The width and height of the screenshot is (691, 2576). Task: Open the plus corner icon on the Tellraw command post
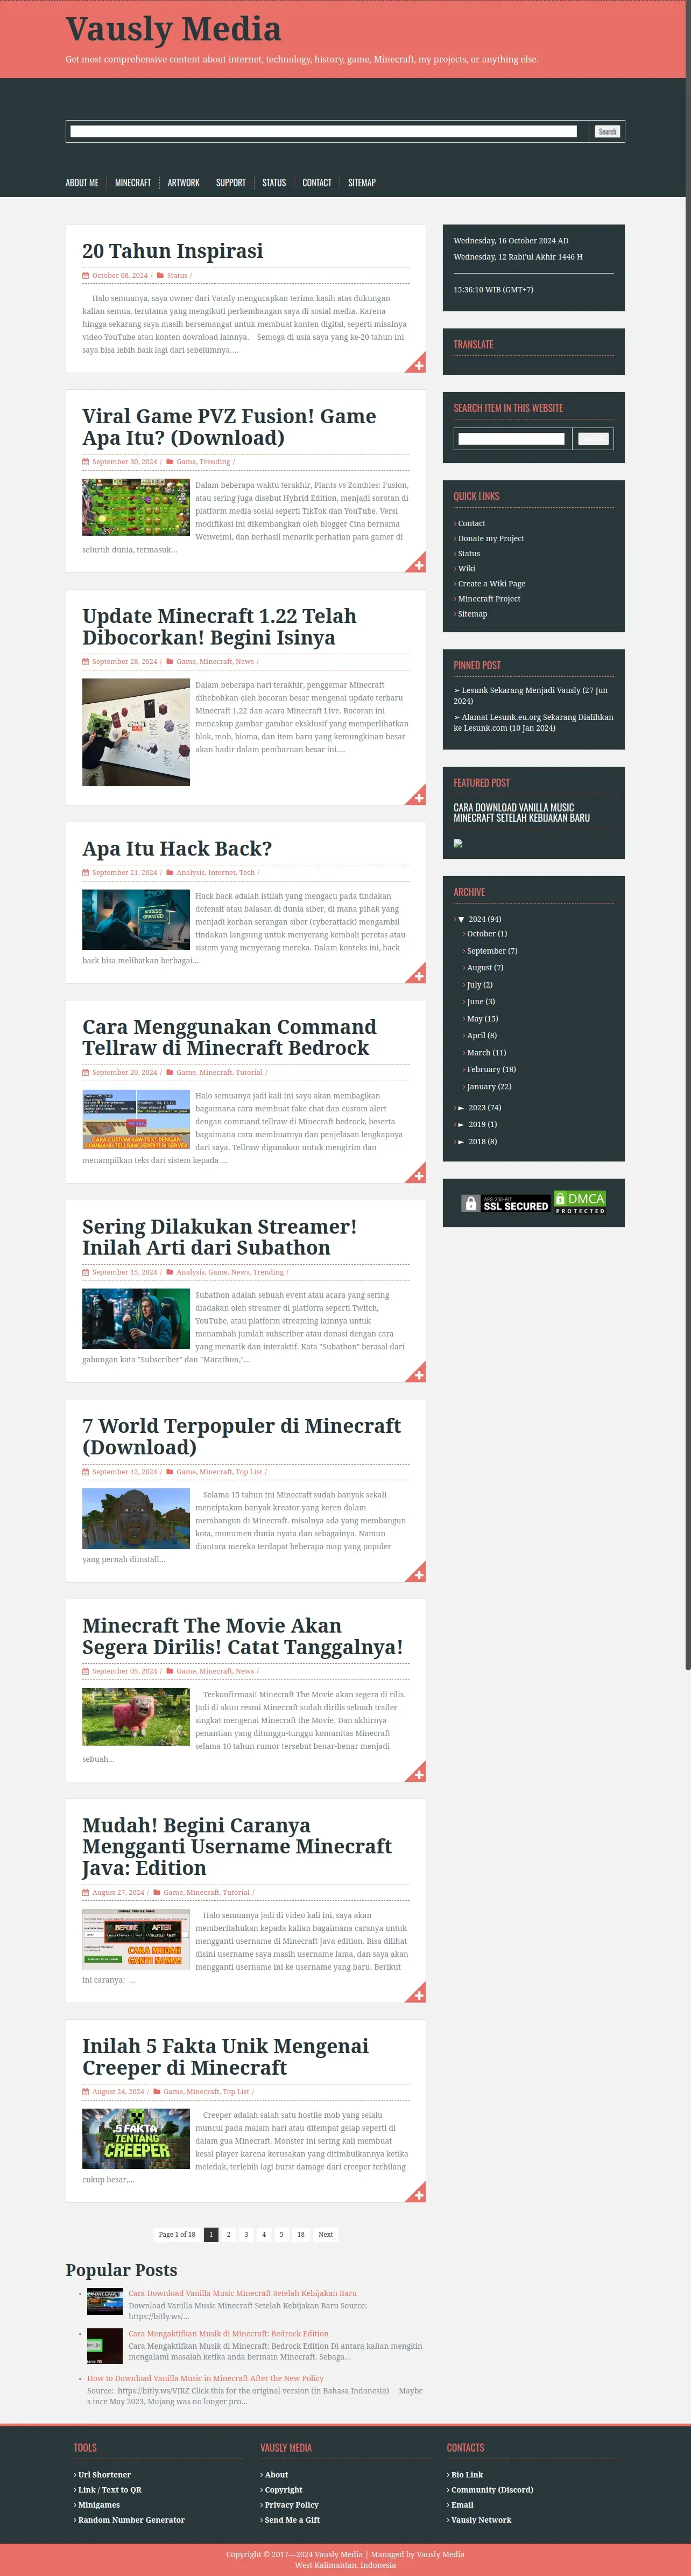[x=417, y=1174]
